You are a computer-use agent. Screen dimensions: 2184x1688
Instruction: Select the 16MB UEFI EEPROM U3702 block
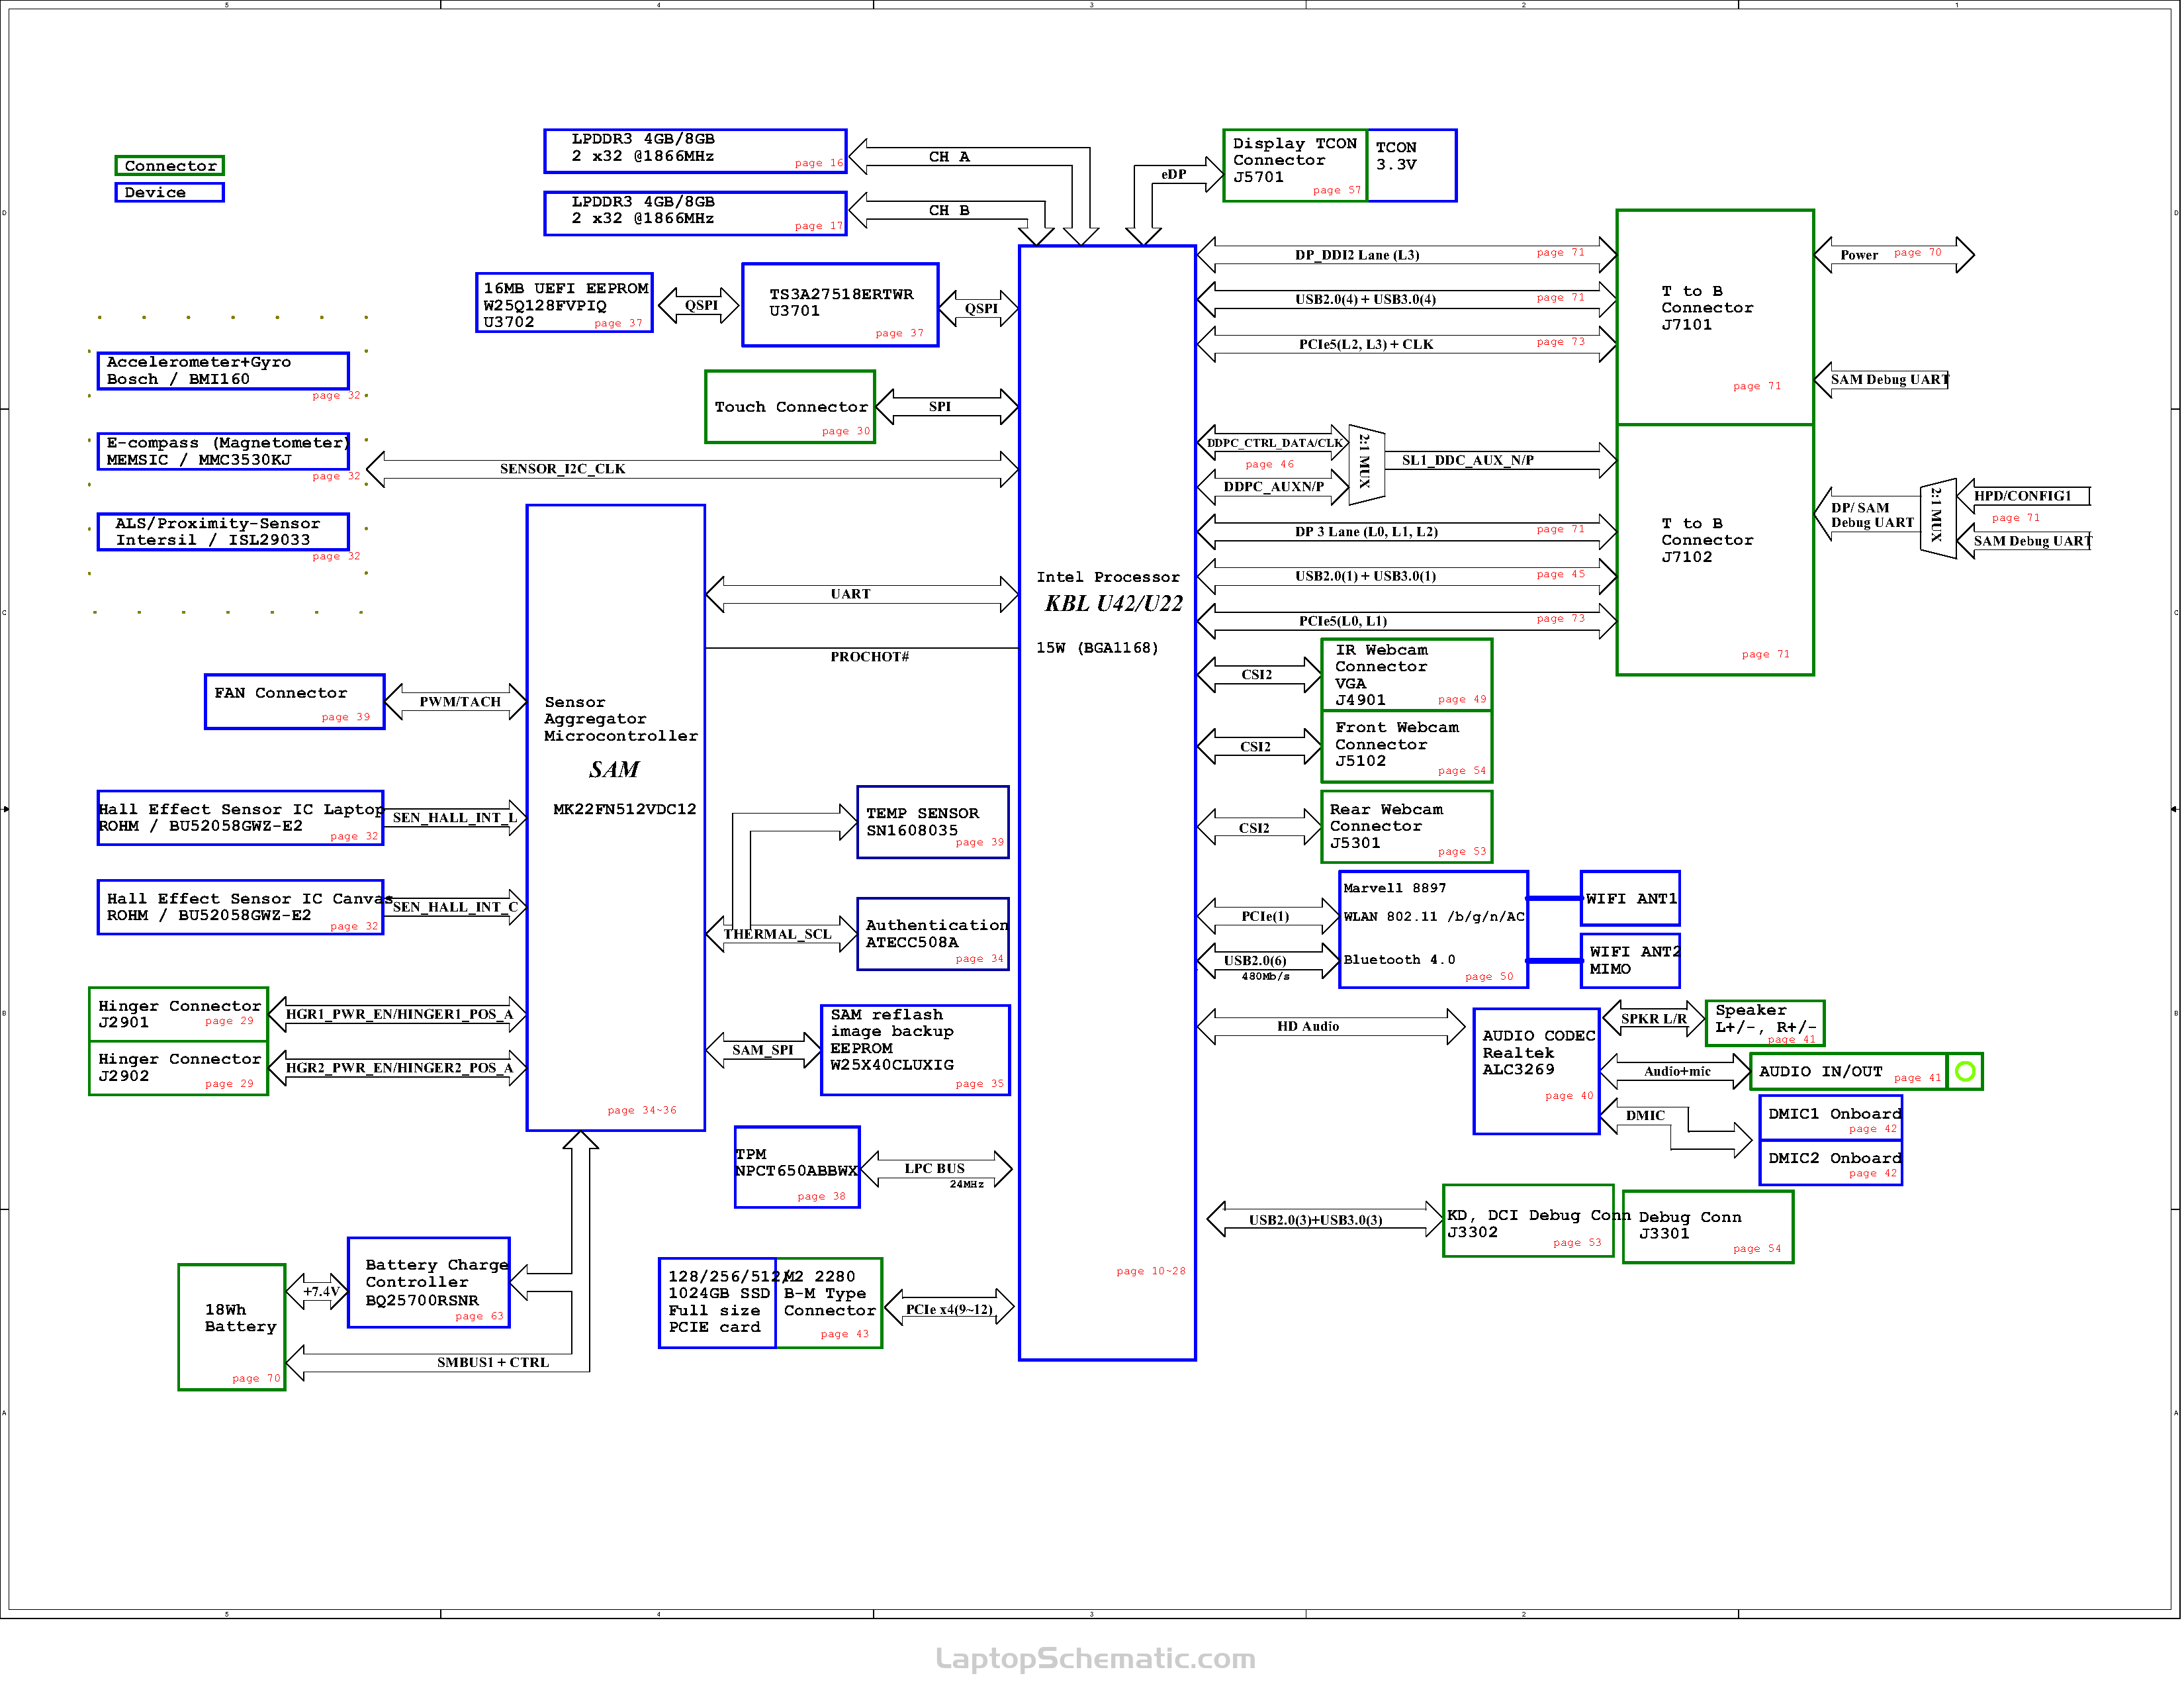coord(564,302)
